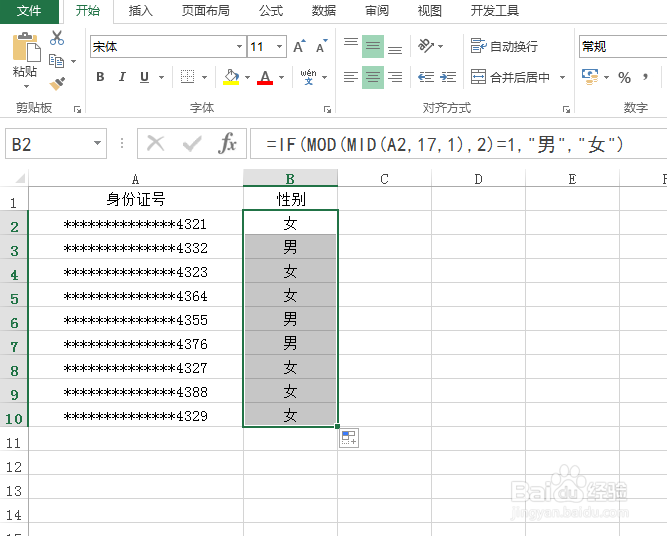Image resolution: width=667 pixels, height=536 pixels.
Task: Click the Increase indent icon
Action: coord(448,77)
